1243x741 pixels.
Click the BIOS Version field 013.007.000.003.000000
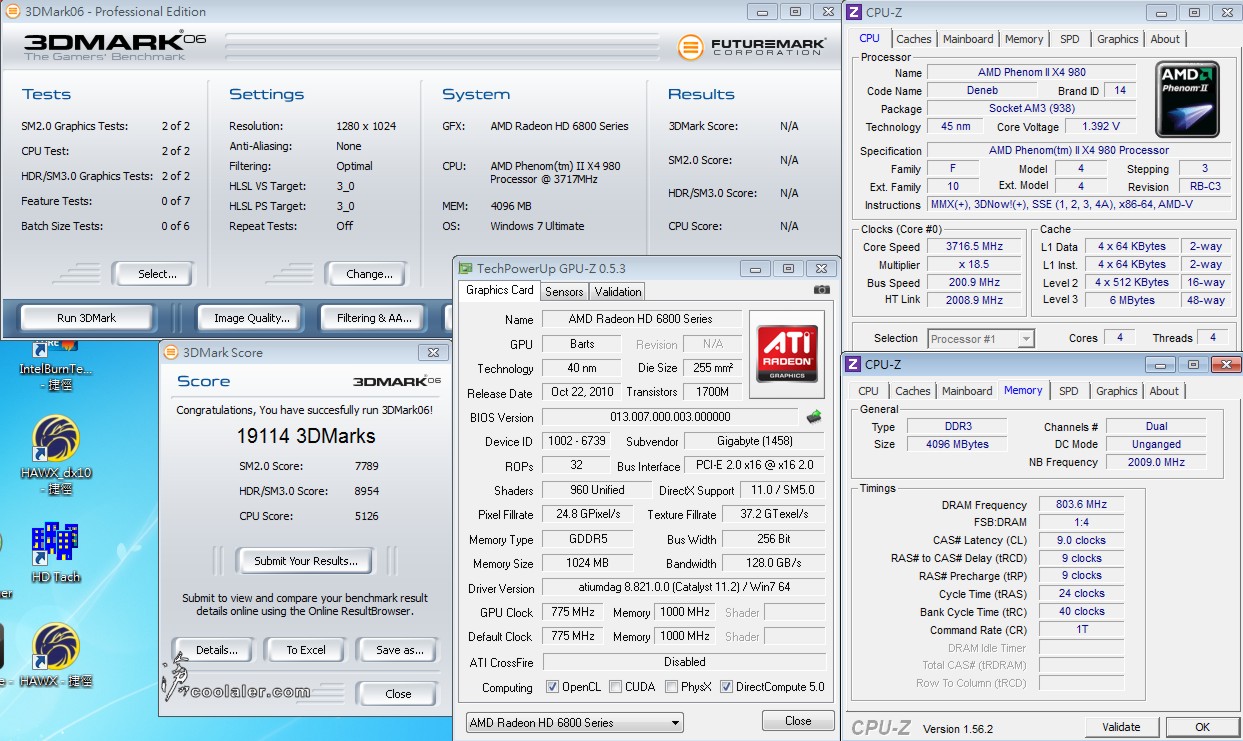tap(670, 417)
